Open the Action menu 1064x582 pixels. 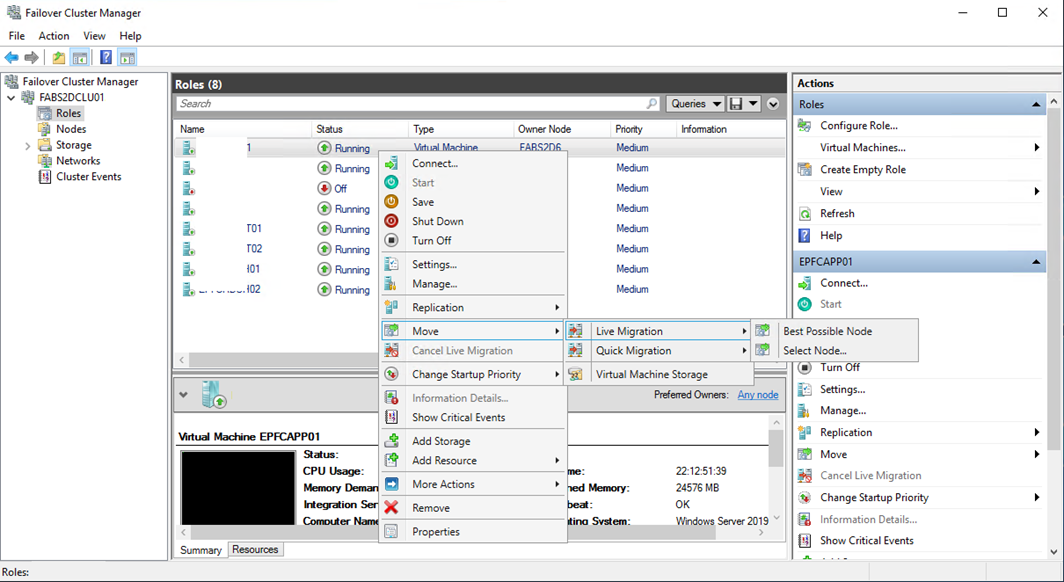point(54,36)
